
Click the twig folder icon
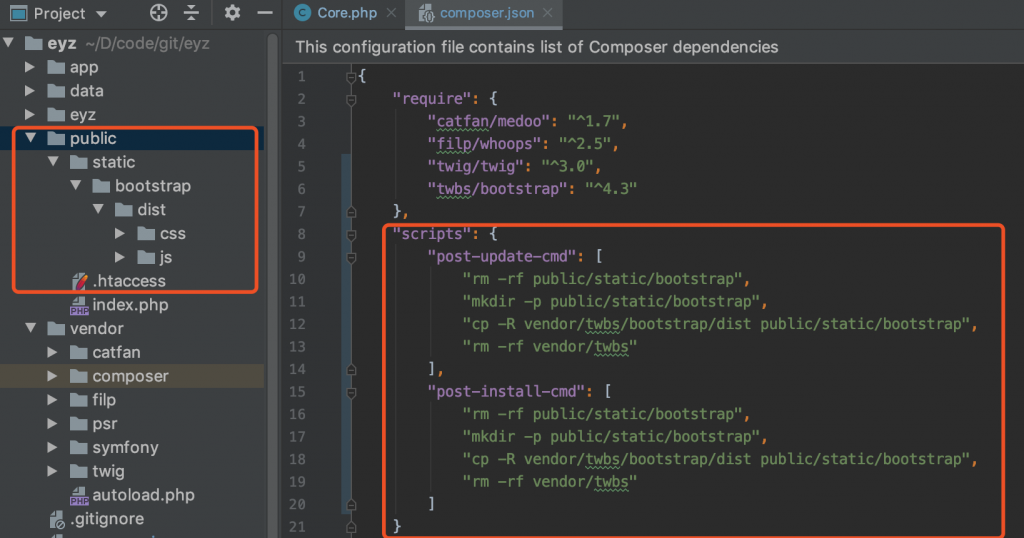pos(79,471)
